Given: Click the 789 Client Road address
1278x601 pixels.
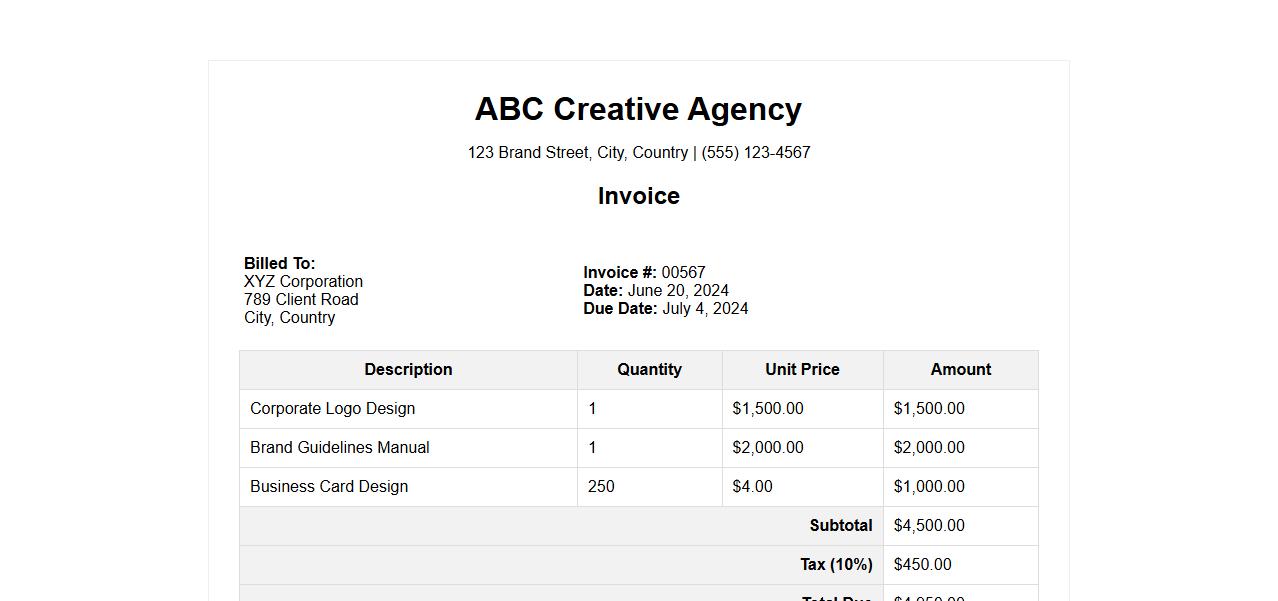Looking at the screenshot, I should pyautogui.click(x=301, y=300).
